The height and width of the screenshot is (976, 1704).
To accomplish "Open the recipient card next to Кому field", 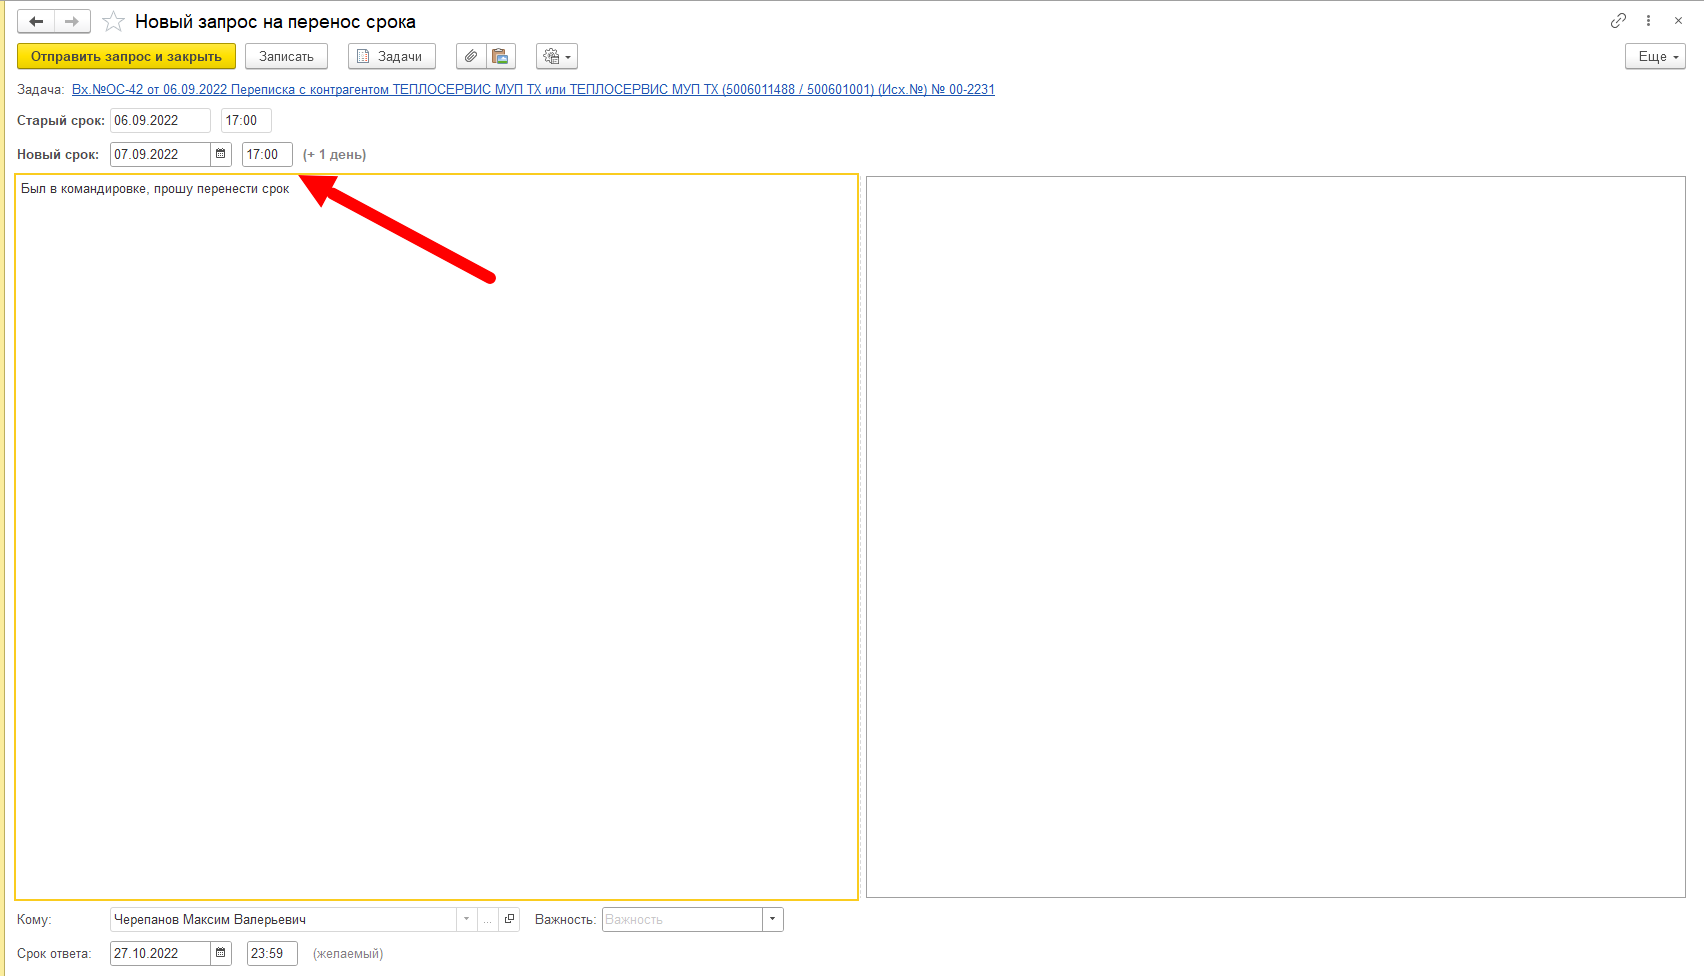I will click(x=509, y=919).
